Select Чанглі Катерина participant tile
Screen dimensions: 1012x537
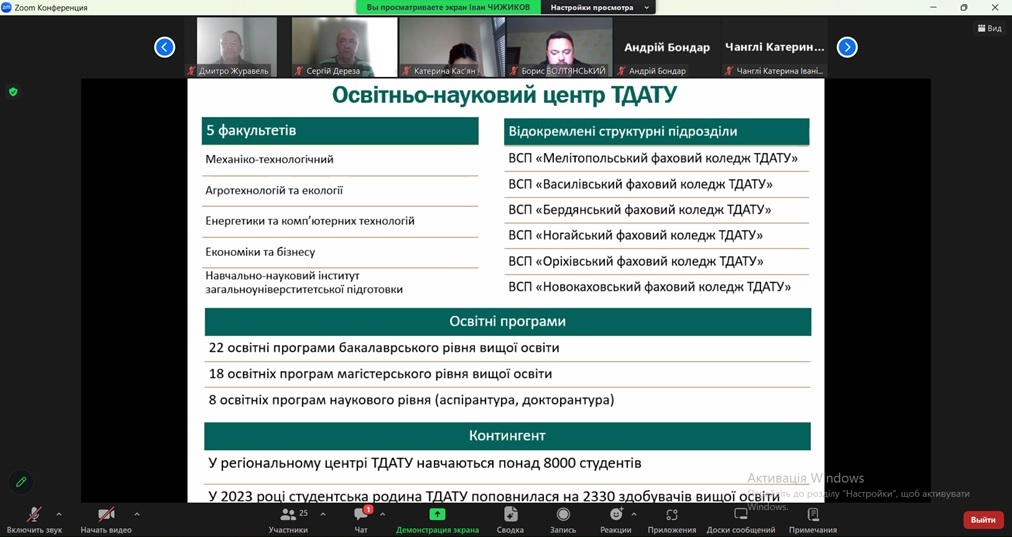pyautogui.click(x=774, y=47)
